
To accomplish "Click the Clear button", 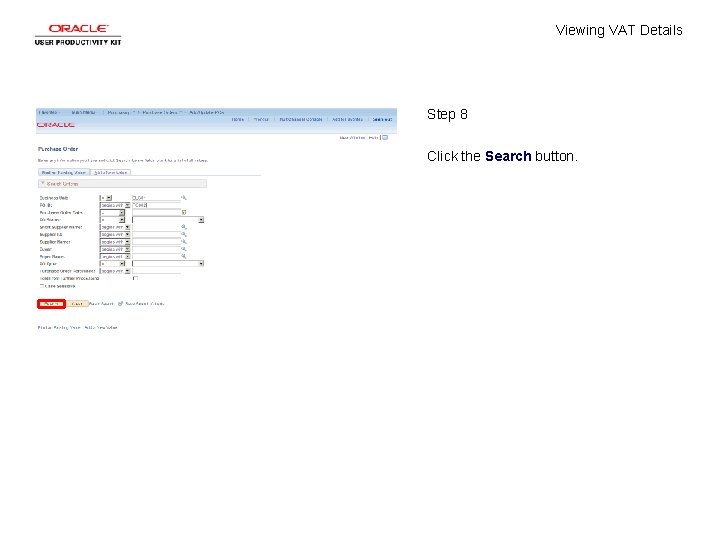I will [77, 304].
